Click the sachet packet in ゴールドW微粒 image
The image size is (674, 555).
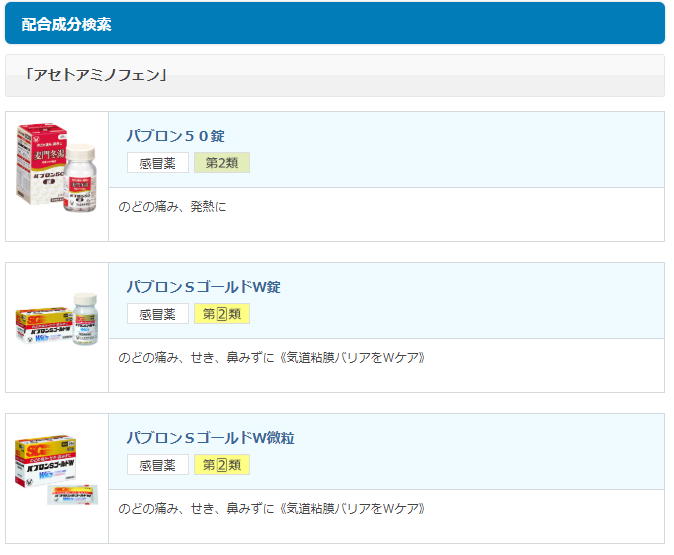point(73,495)
